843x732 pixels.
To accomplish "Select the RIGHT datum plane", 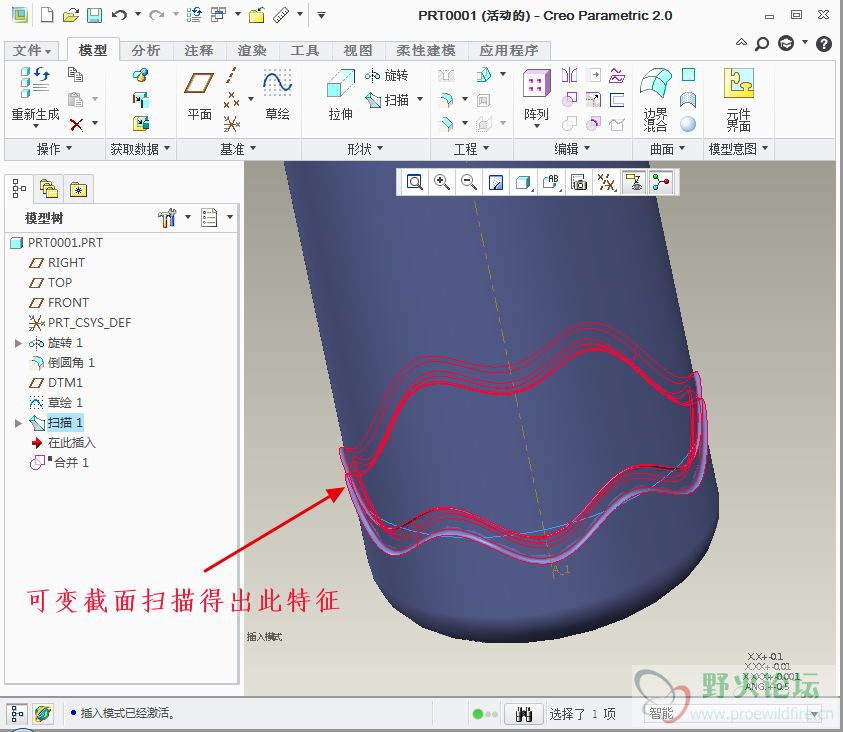I will point(56,263).
